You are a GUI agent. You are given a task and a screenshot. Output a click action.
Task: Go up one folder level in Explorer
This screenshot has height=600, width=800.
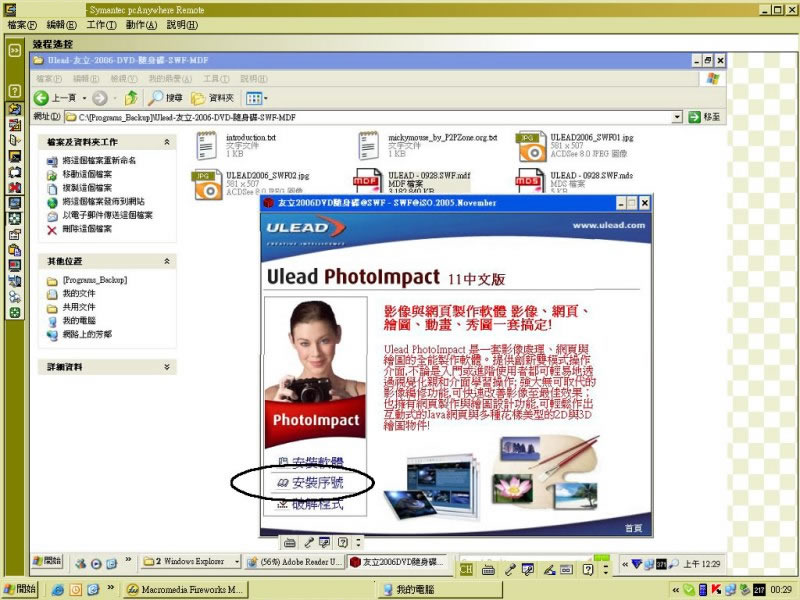click(x=131, y=97)
